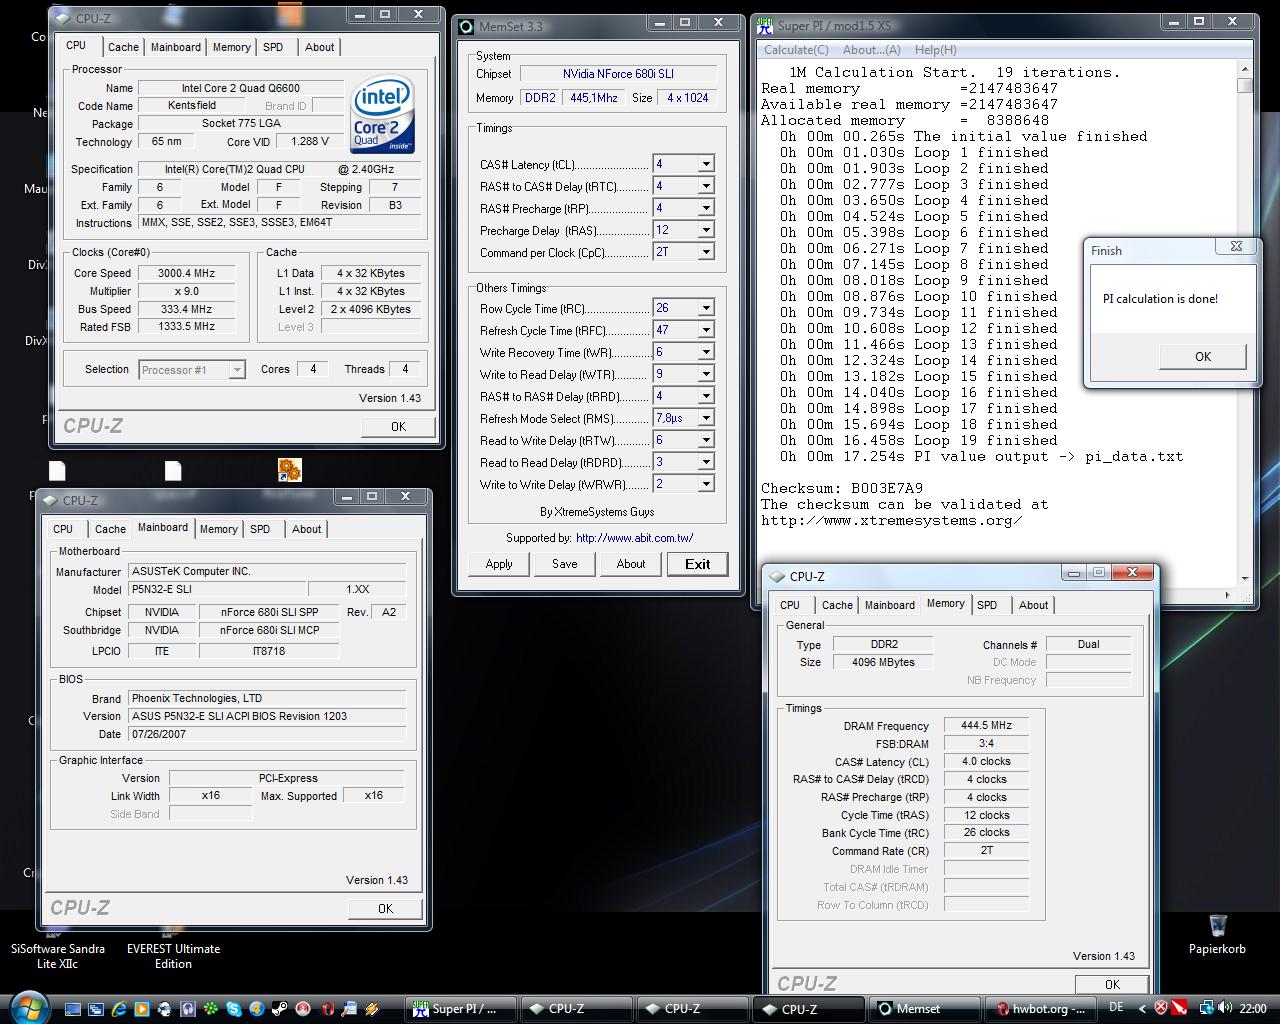
Task: Launch Windows Media Player from quick launch
Action: pyautogui.click(x=142, y=1009)
